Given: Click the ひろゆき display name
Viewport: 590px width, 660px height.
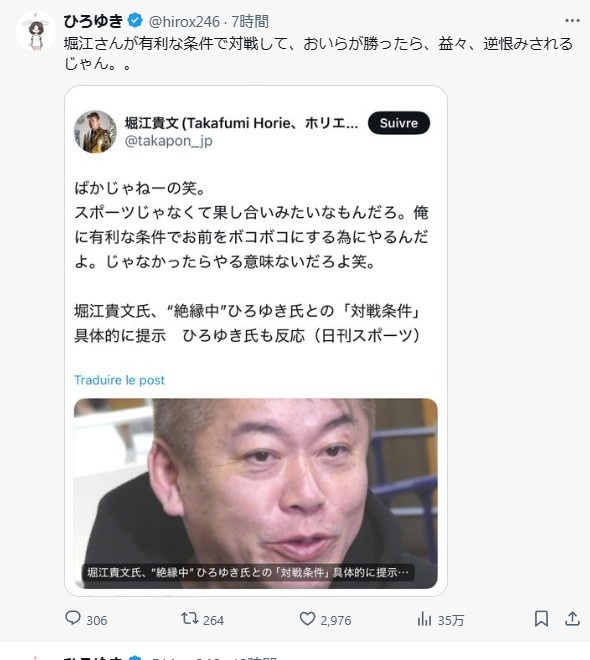Looking at the screenshot, I should click(x=93, y=21).
